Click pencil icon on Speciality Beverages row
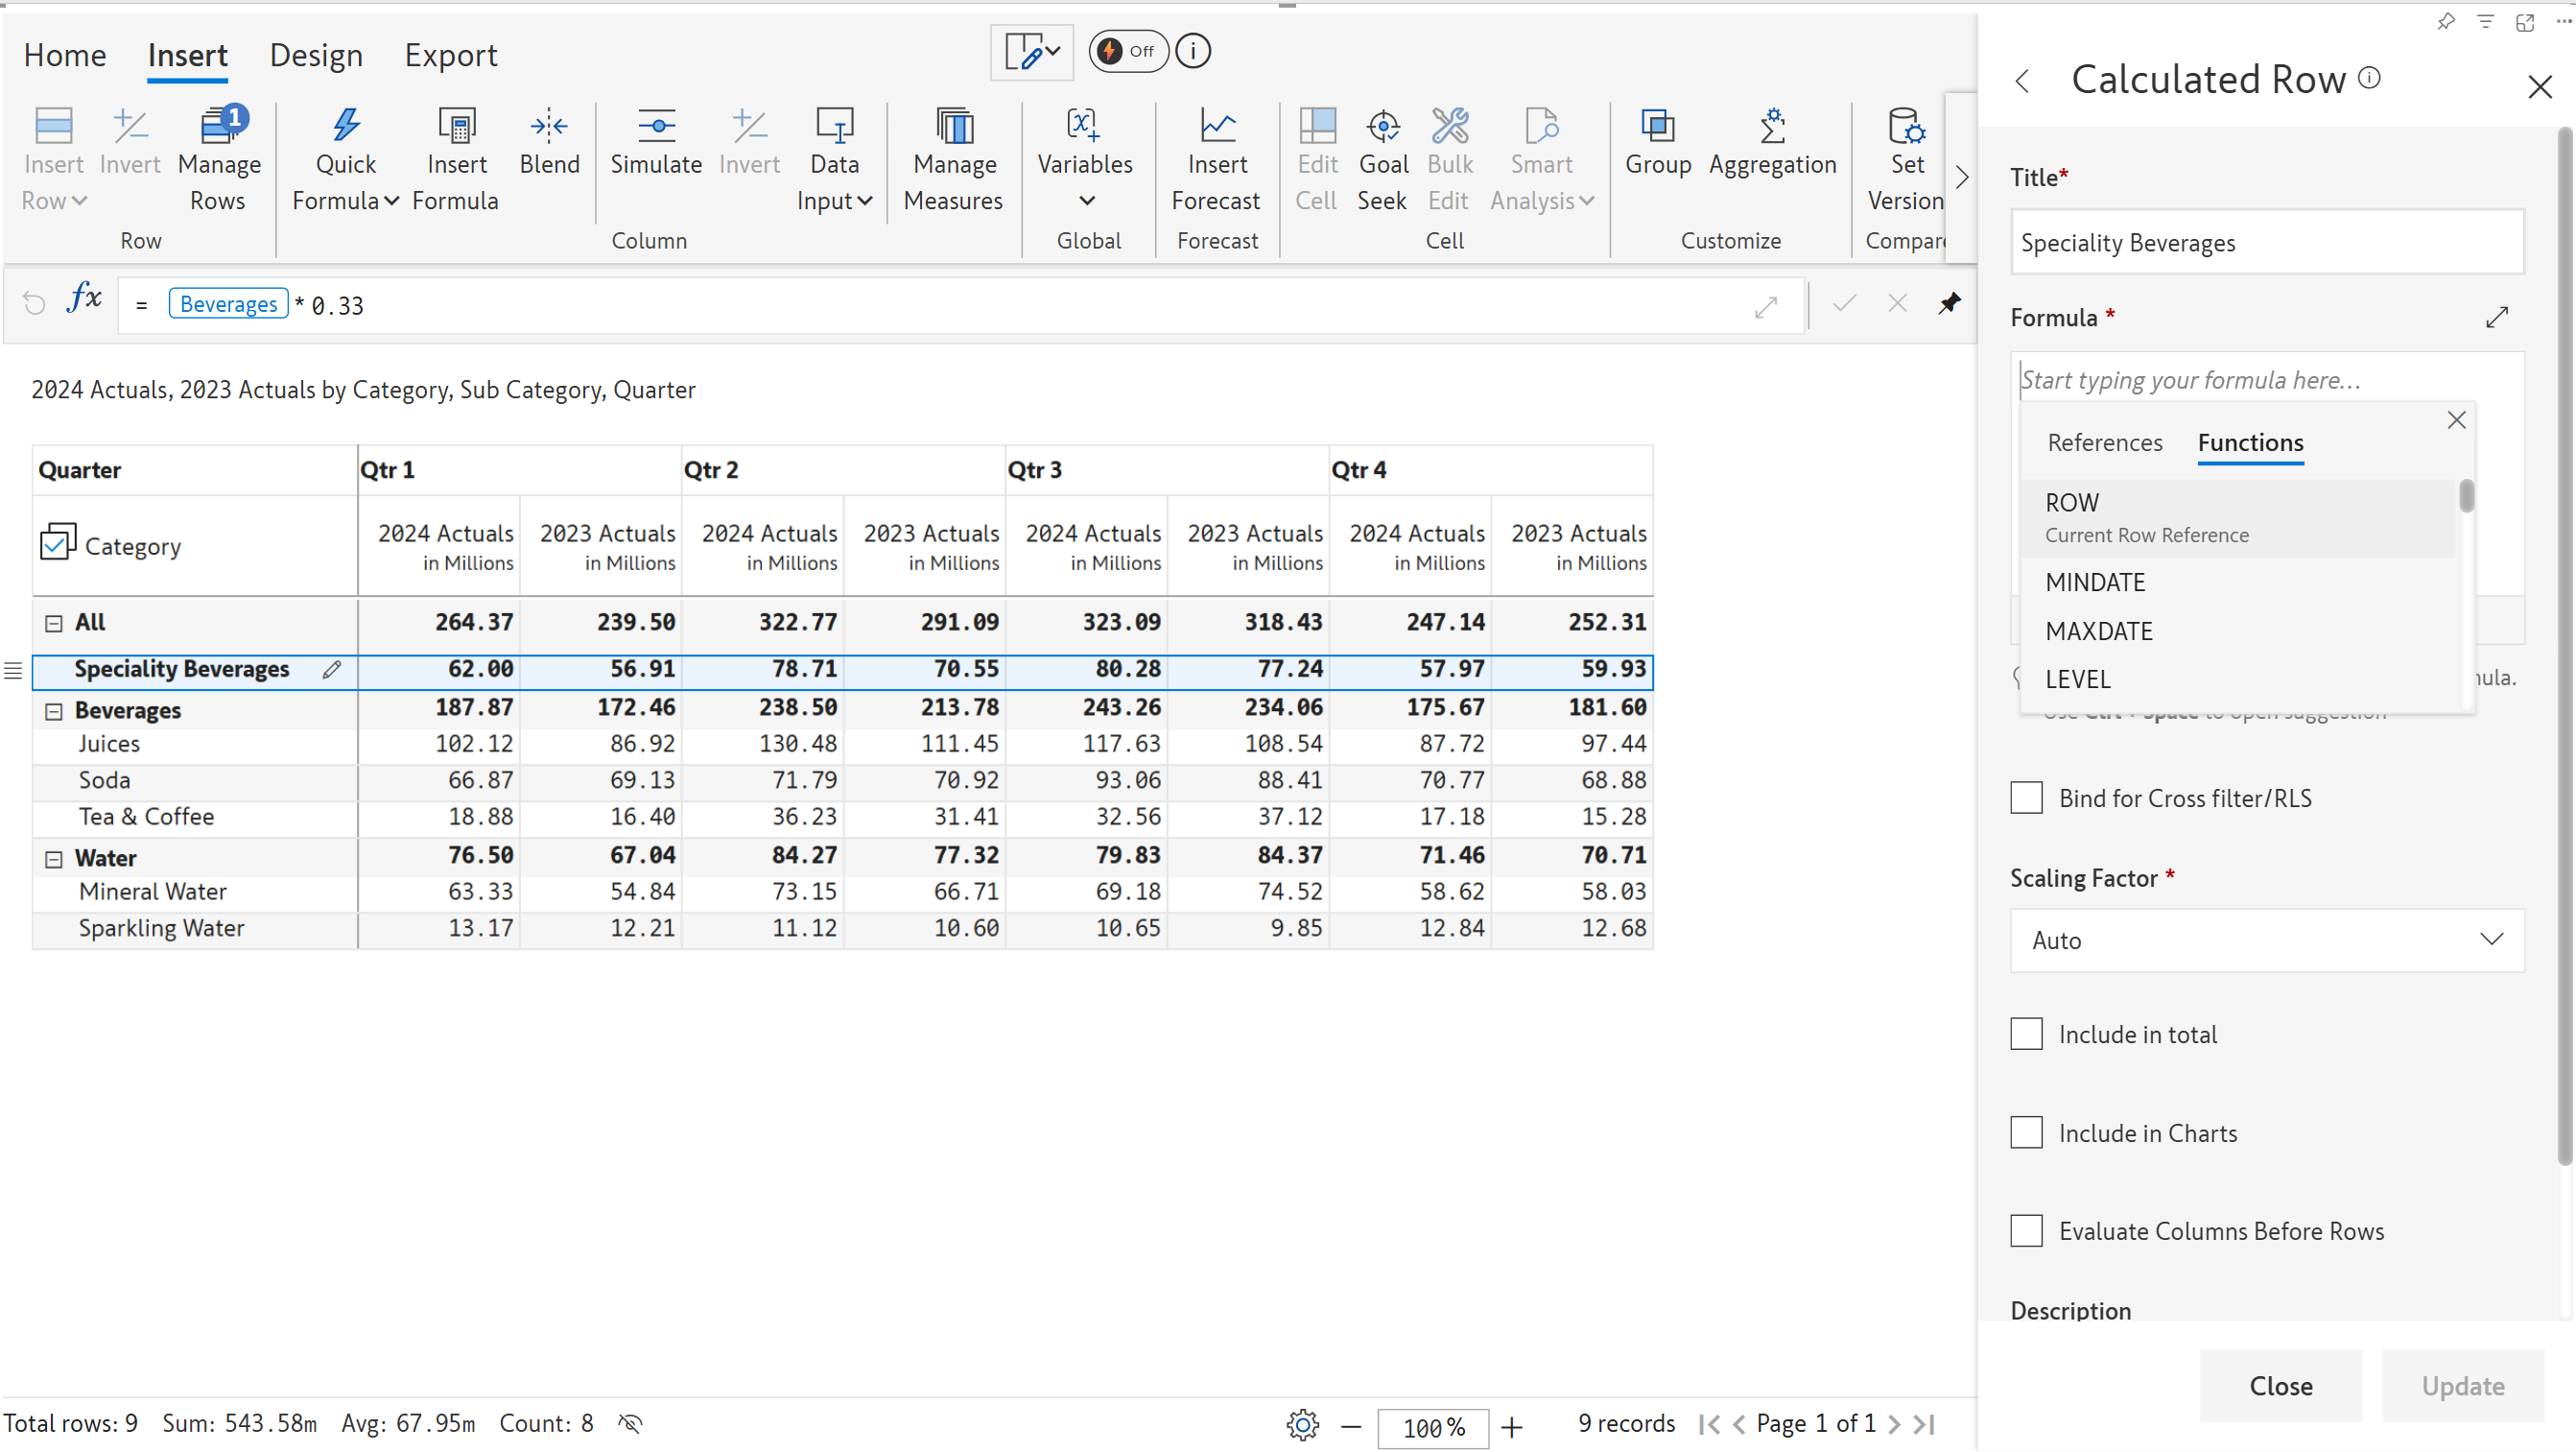The width and height of the screenshot is (2576, 1452). coord(331,670)
